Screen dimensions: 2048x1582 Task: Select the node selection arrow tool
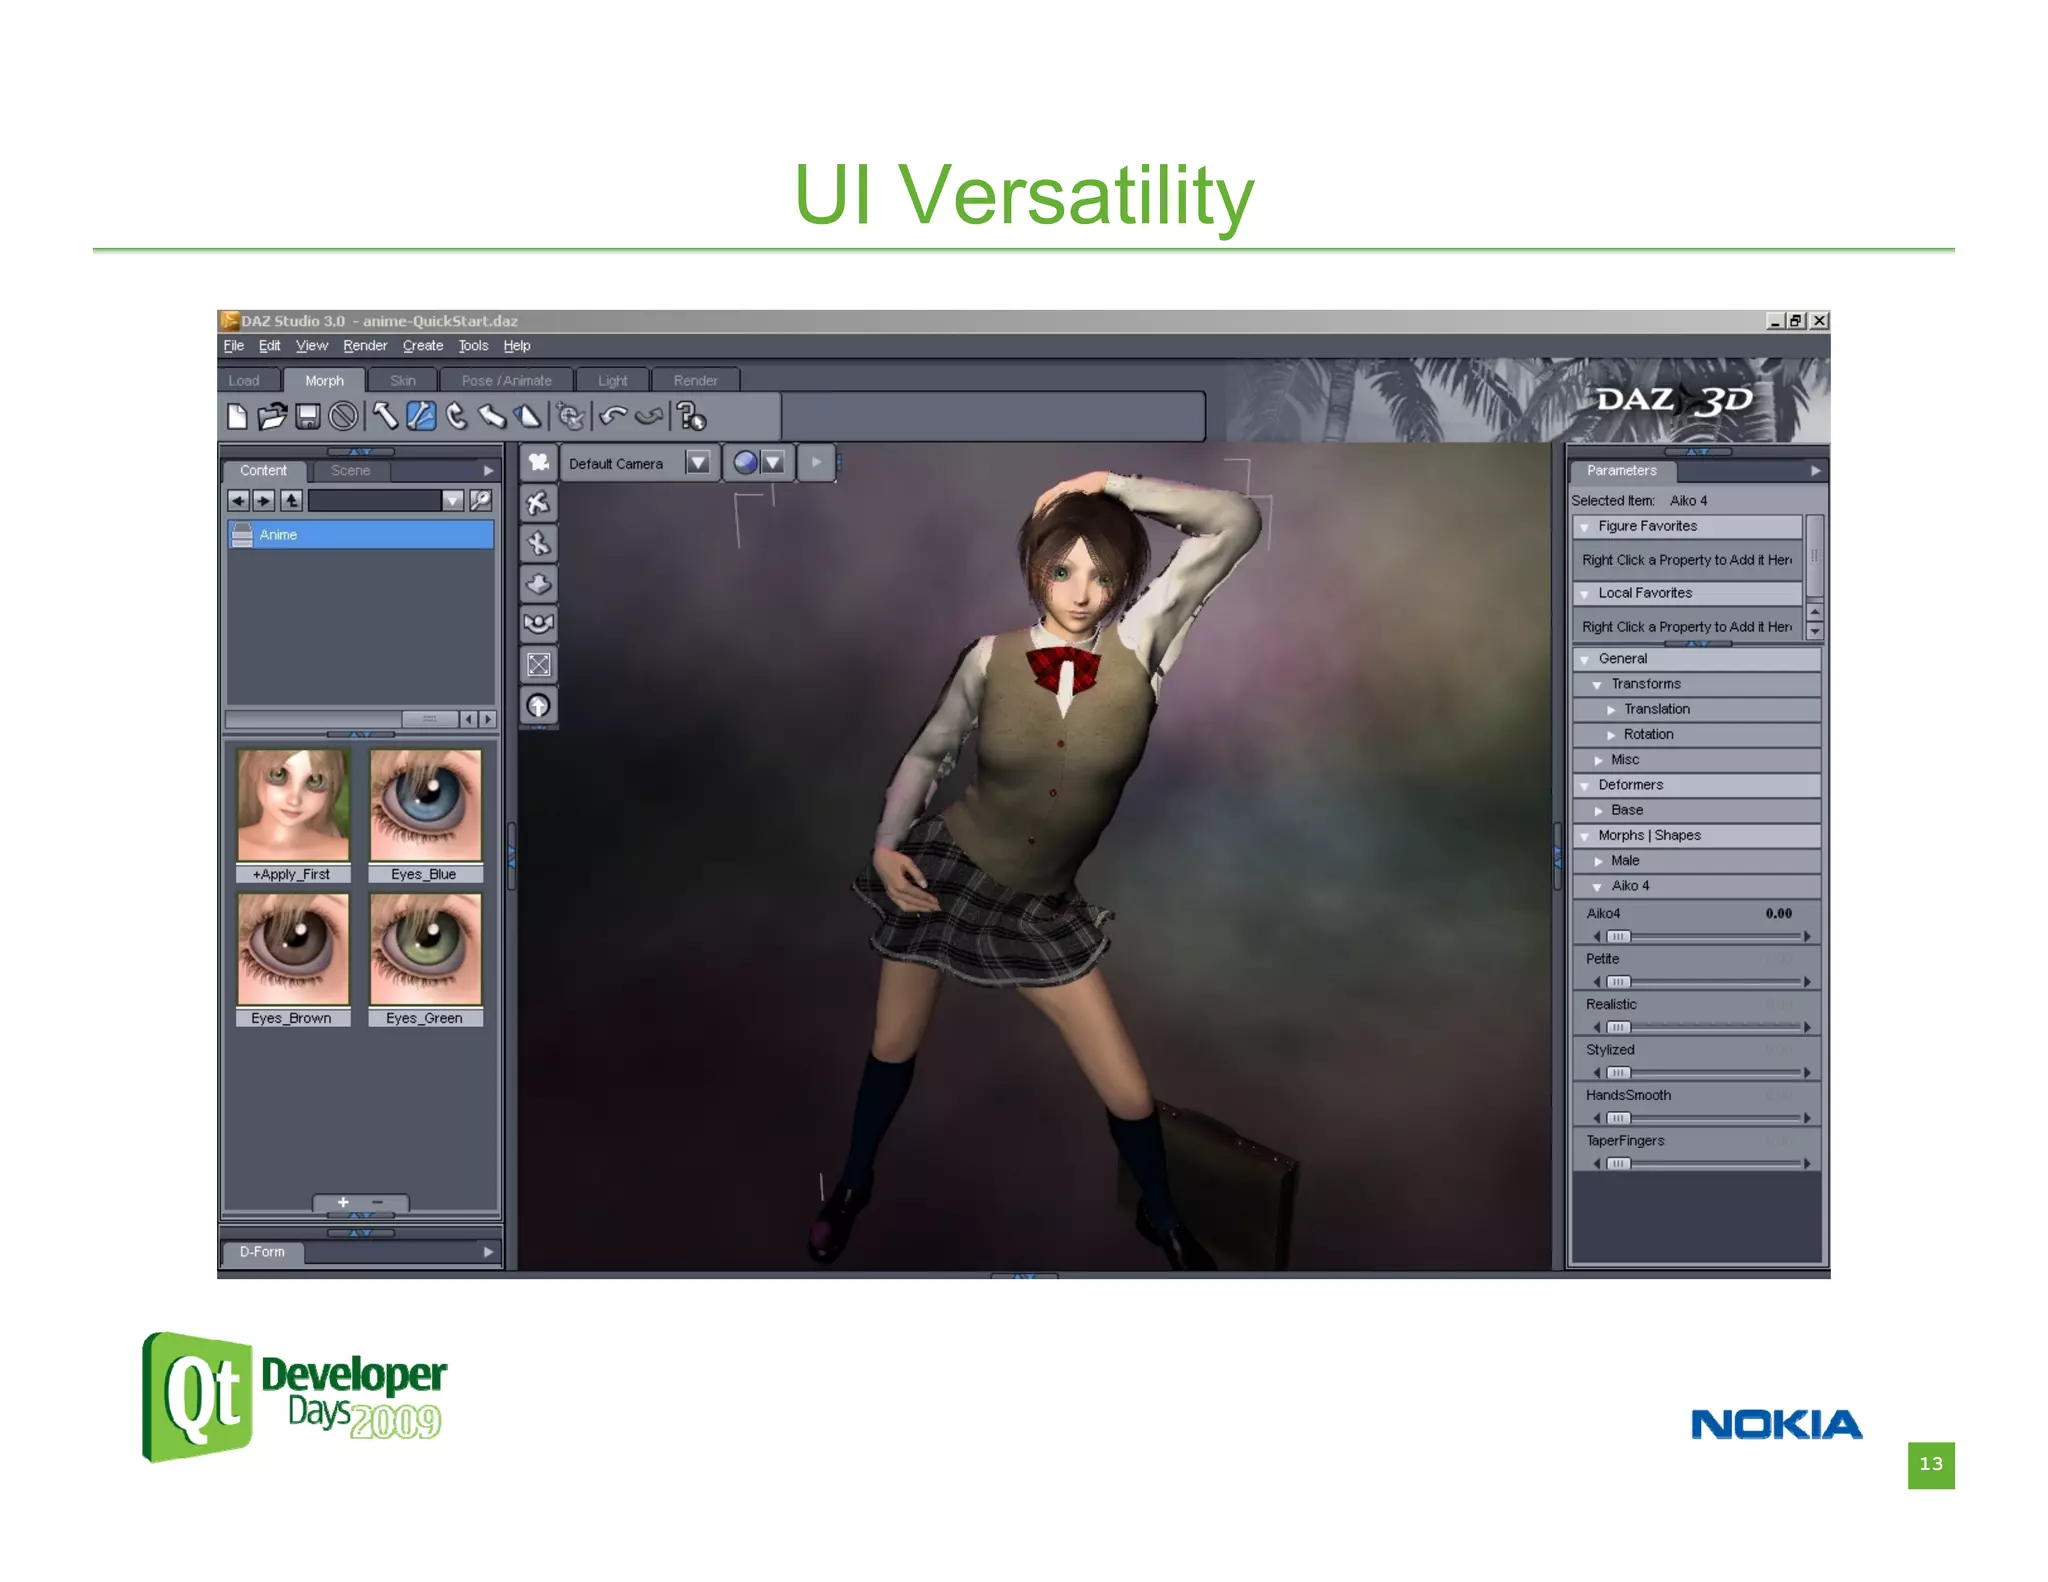385,416
